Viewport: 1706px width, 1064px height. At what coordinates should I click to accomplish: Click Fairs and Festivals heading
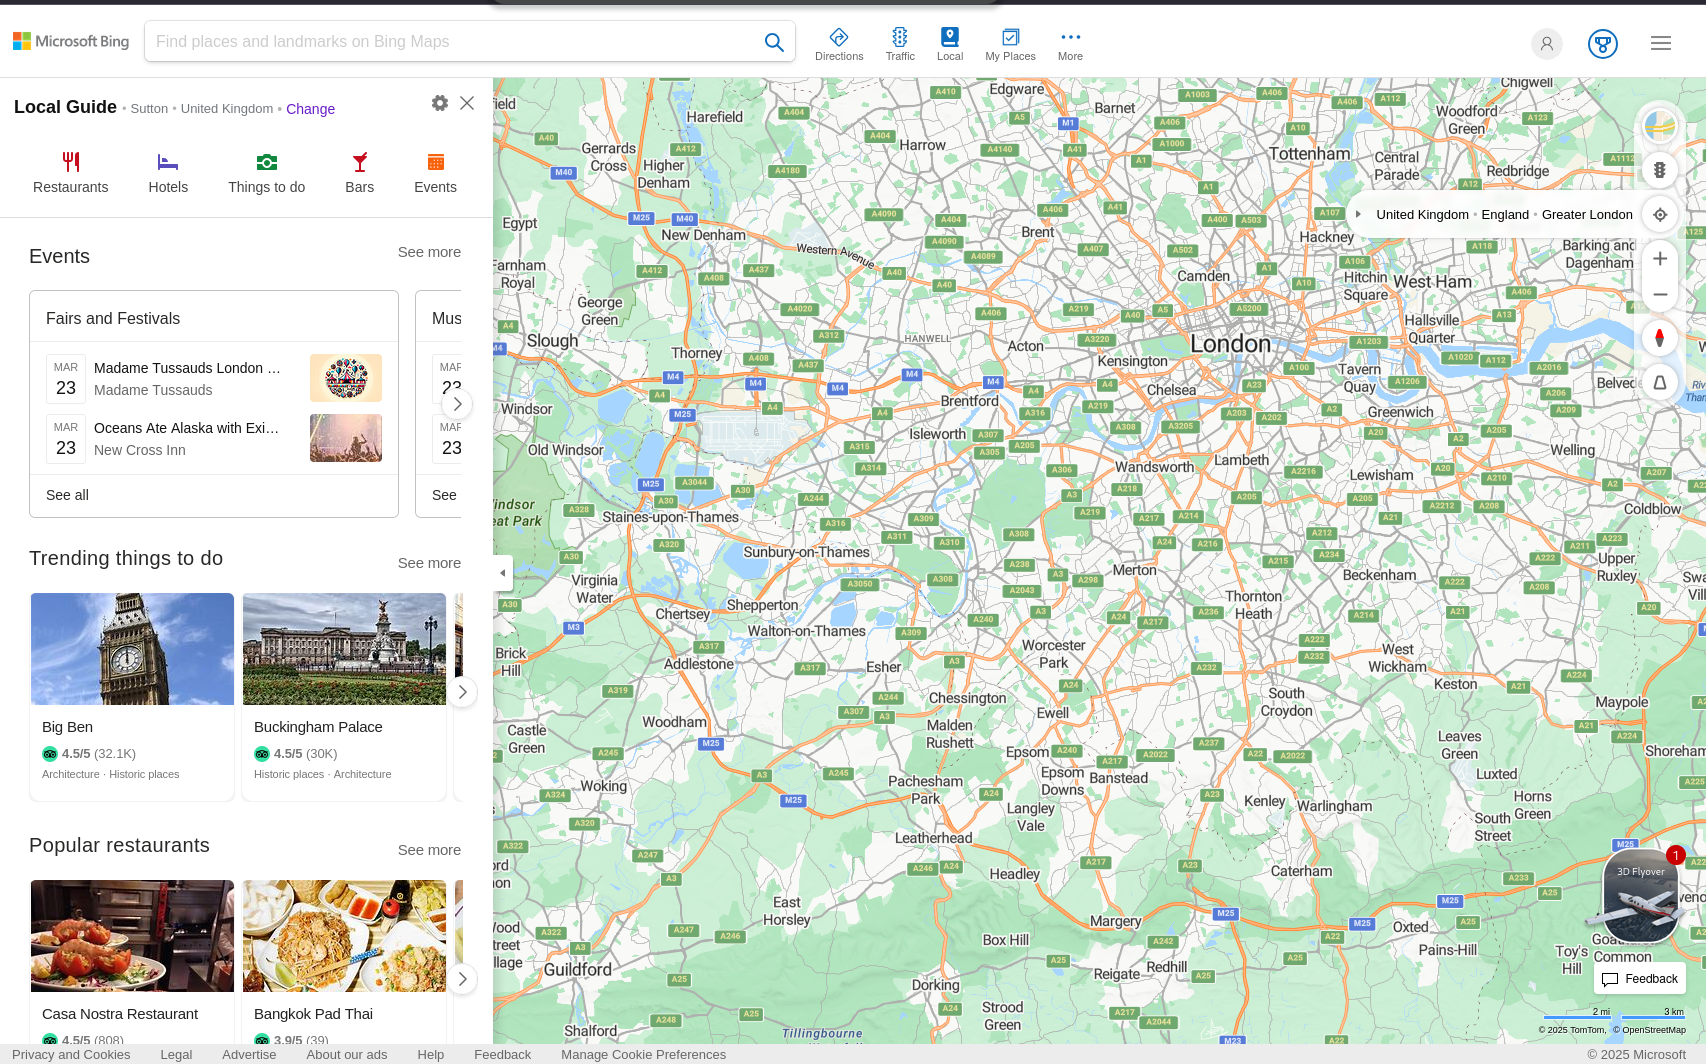tap(113, 318)
